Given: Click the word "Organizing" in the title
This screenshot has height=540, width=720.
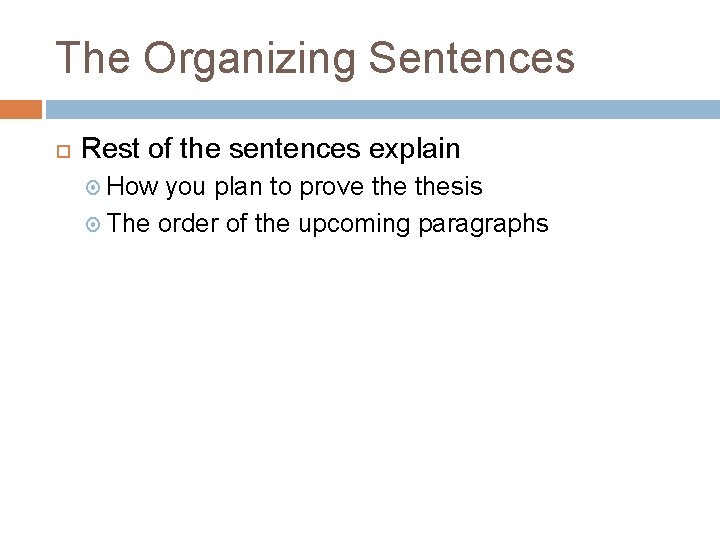Looking at the screenshot, I should [x=248, y=58].
